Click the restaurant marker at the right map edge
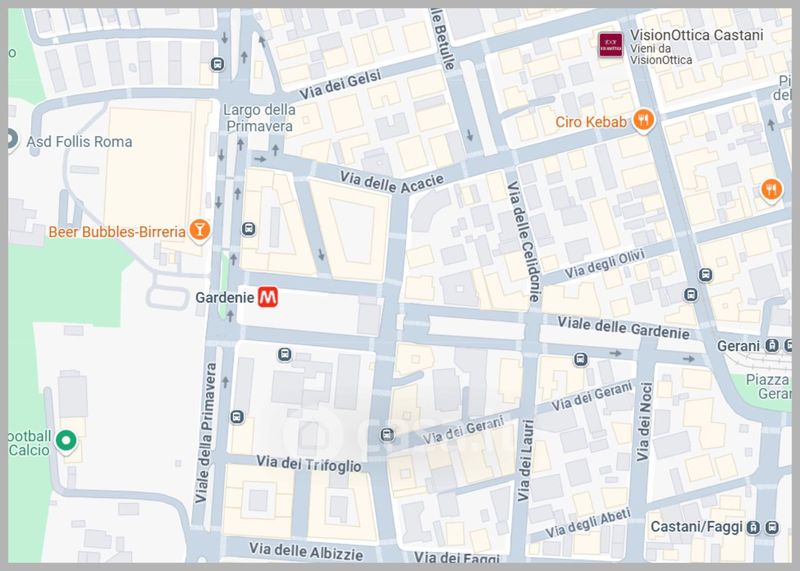The image size is (800, 571). [771, 190]
